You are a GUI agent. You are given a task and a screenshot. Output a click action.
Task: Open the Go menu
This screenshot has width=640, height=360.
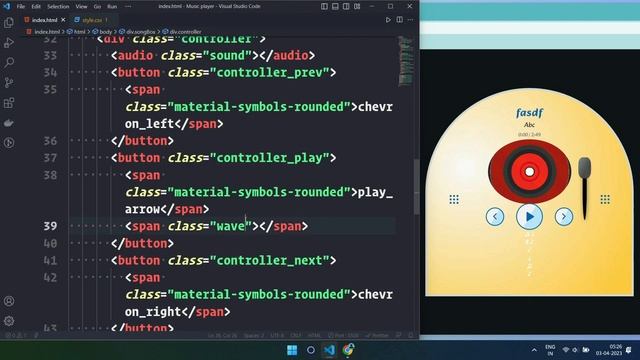(97, 6)
